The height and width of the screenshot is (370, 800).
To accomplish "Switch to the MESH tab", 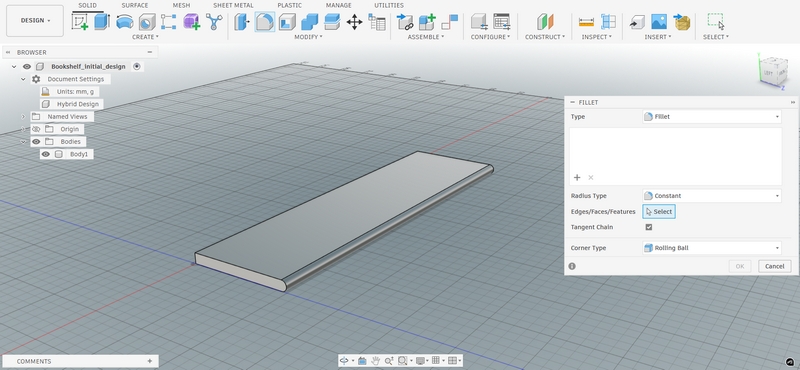I will (x=181, y=5).
